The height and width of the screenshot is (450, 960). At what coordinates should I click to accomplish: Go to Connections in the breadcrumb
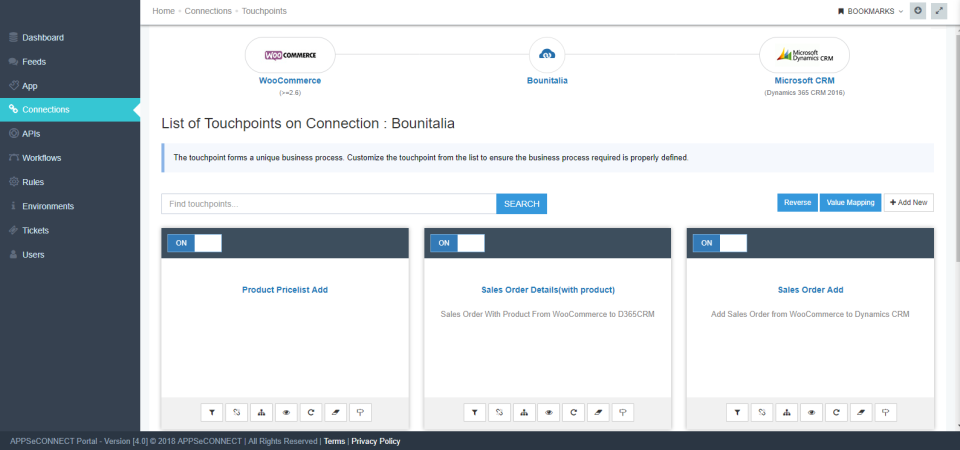pos(208,11)
